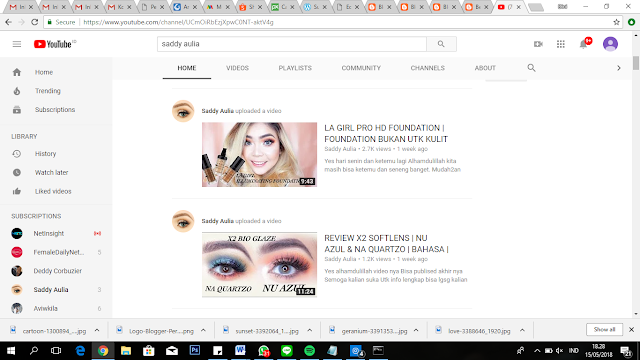Open Subscriptions in the sidebar
Viewport: 640px width, 360px height.
[56, 110]
